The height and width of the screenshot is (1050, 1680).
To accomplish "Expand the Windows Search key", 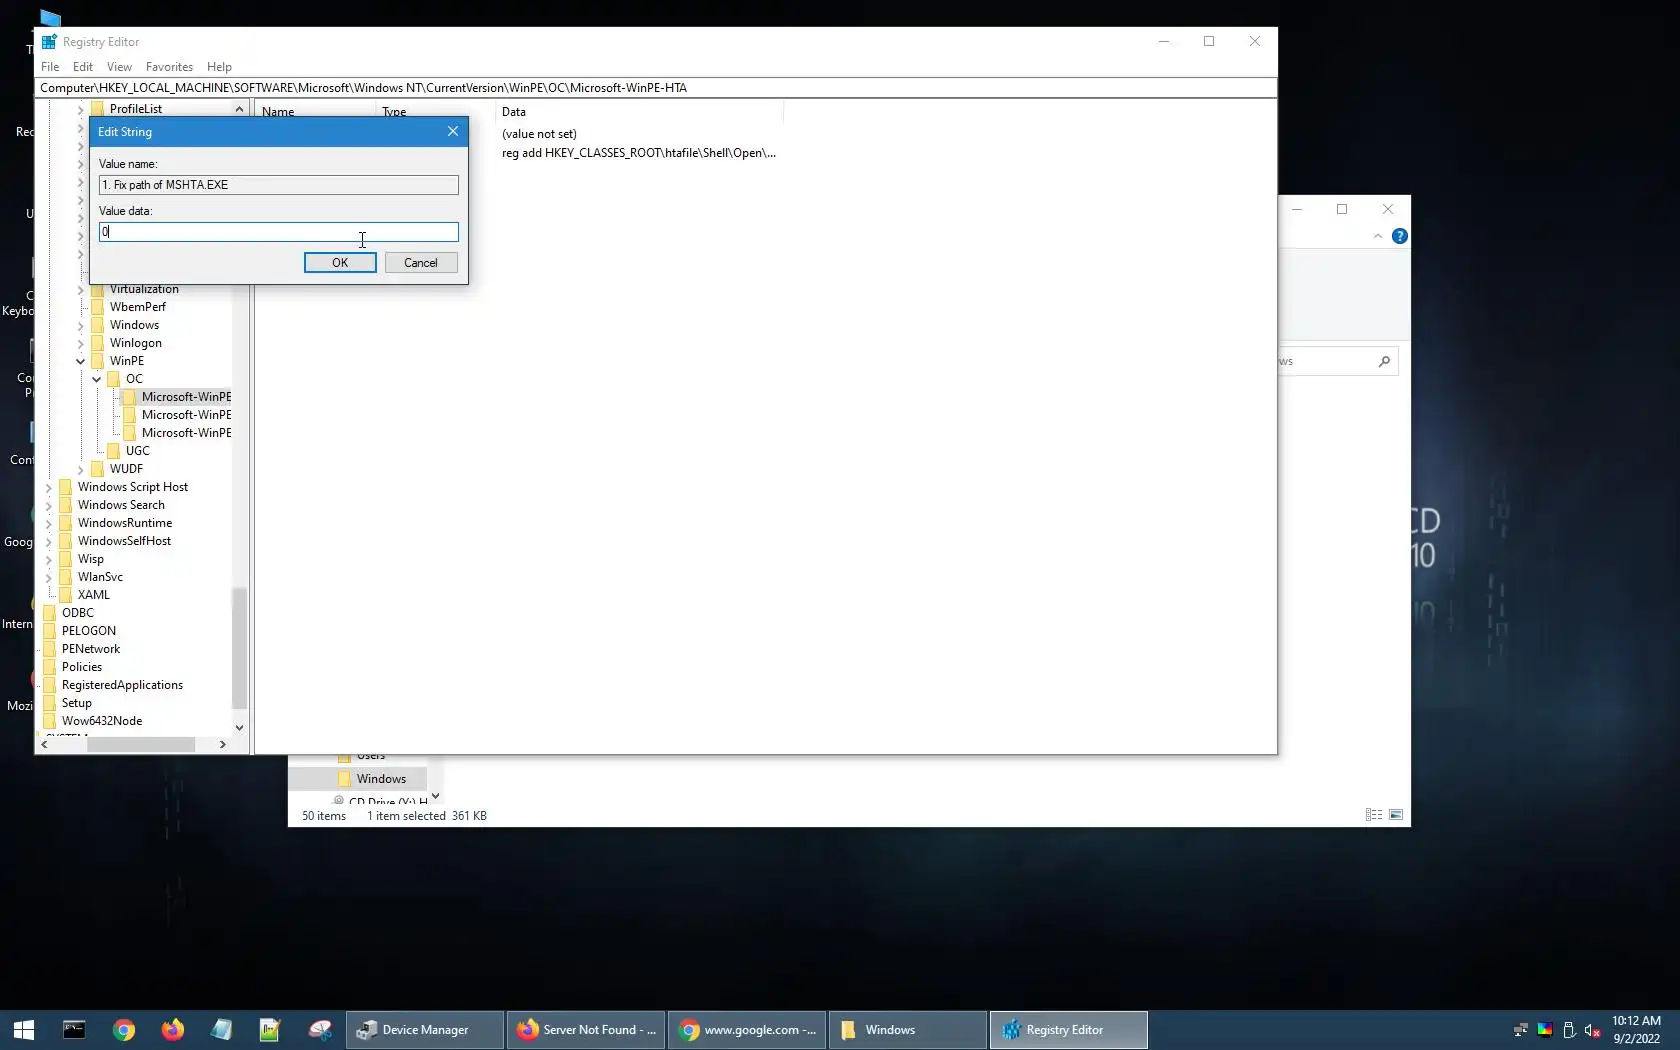I will pyautogui.click(x=49, y=505).
